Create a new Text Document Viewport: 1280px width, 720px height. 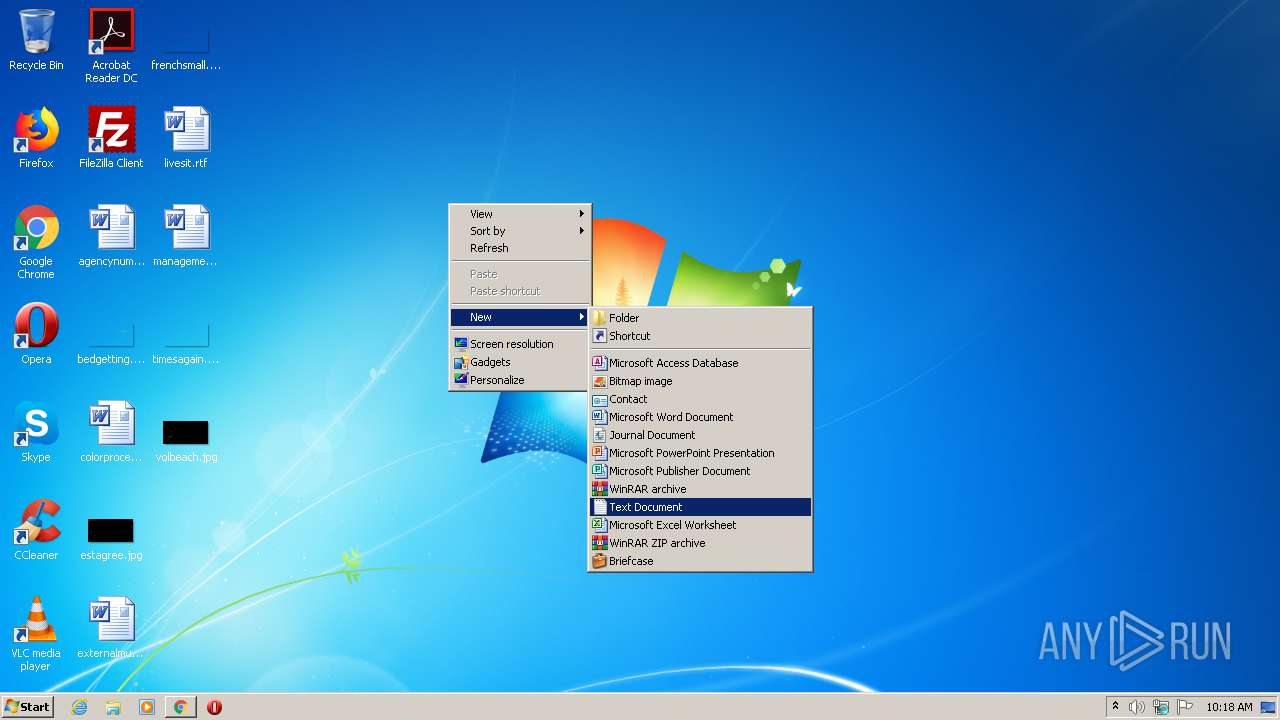tap(700, 507)
